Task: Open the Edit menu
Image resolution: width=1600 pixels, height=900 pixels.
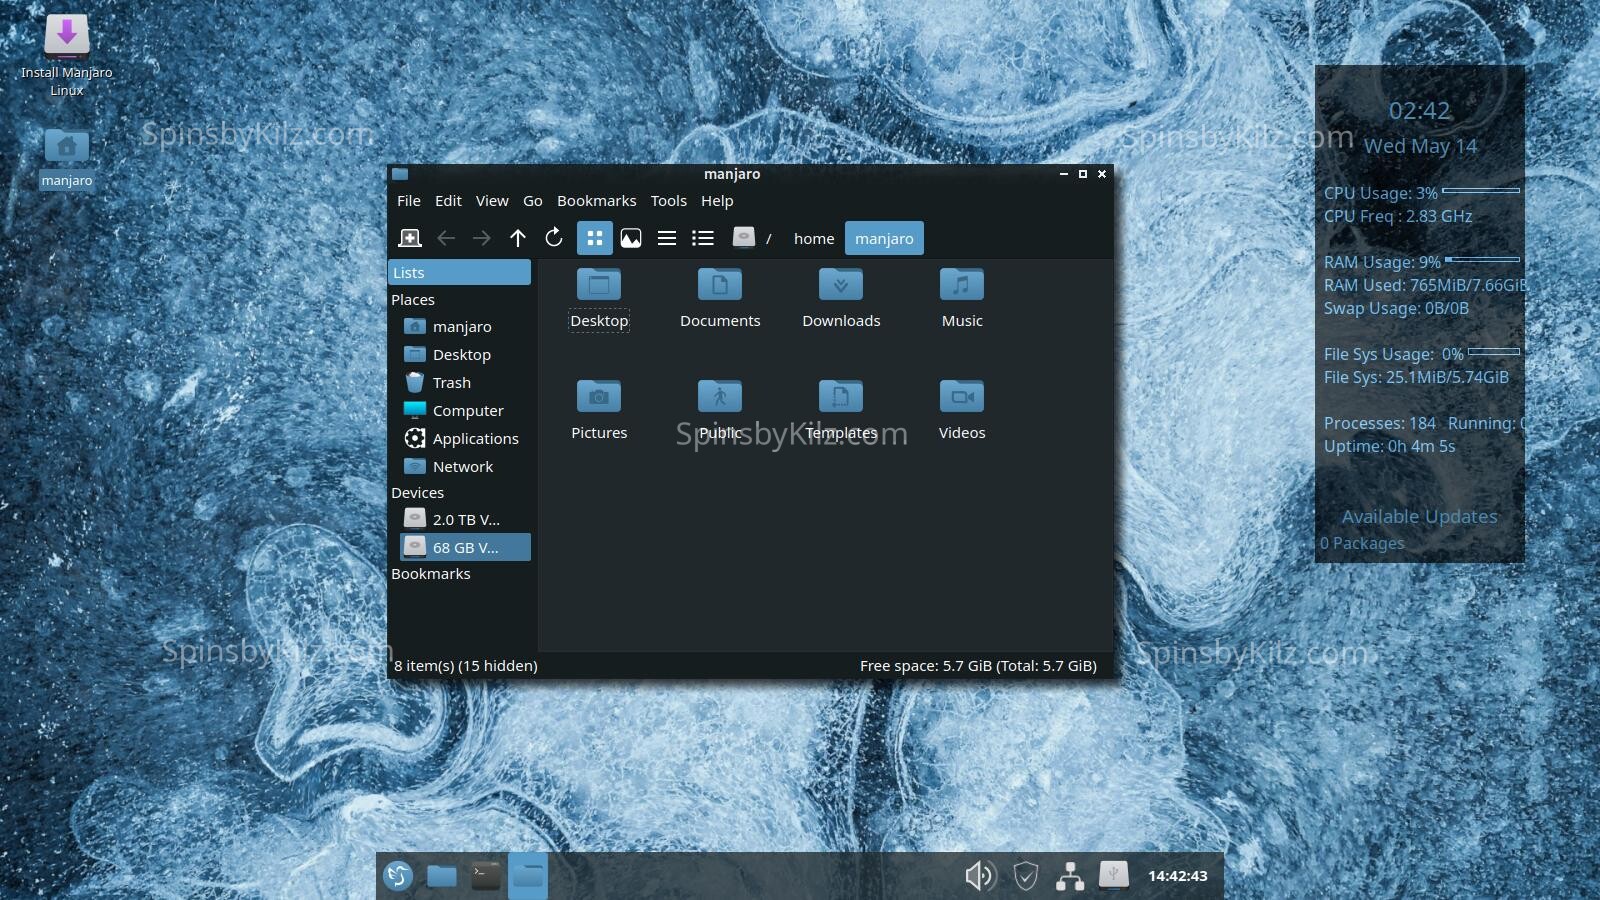Action: [448, 200]
